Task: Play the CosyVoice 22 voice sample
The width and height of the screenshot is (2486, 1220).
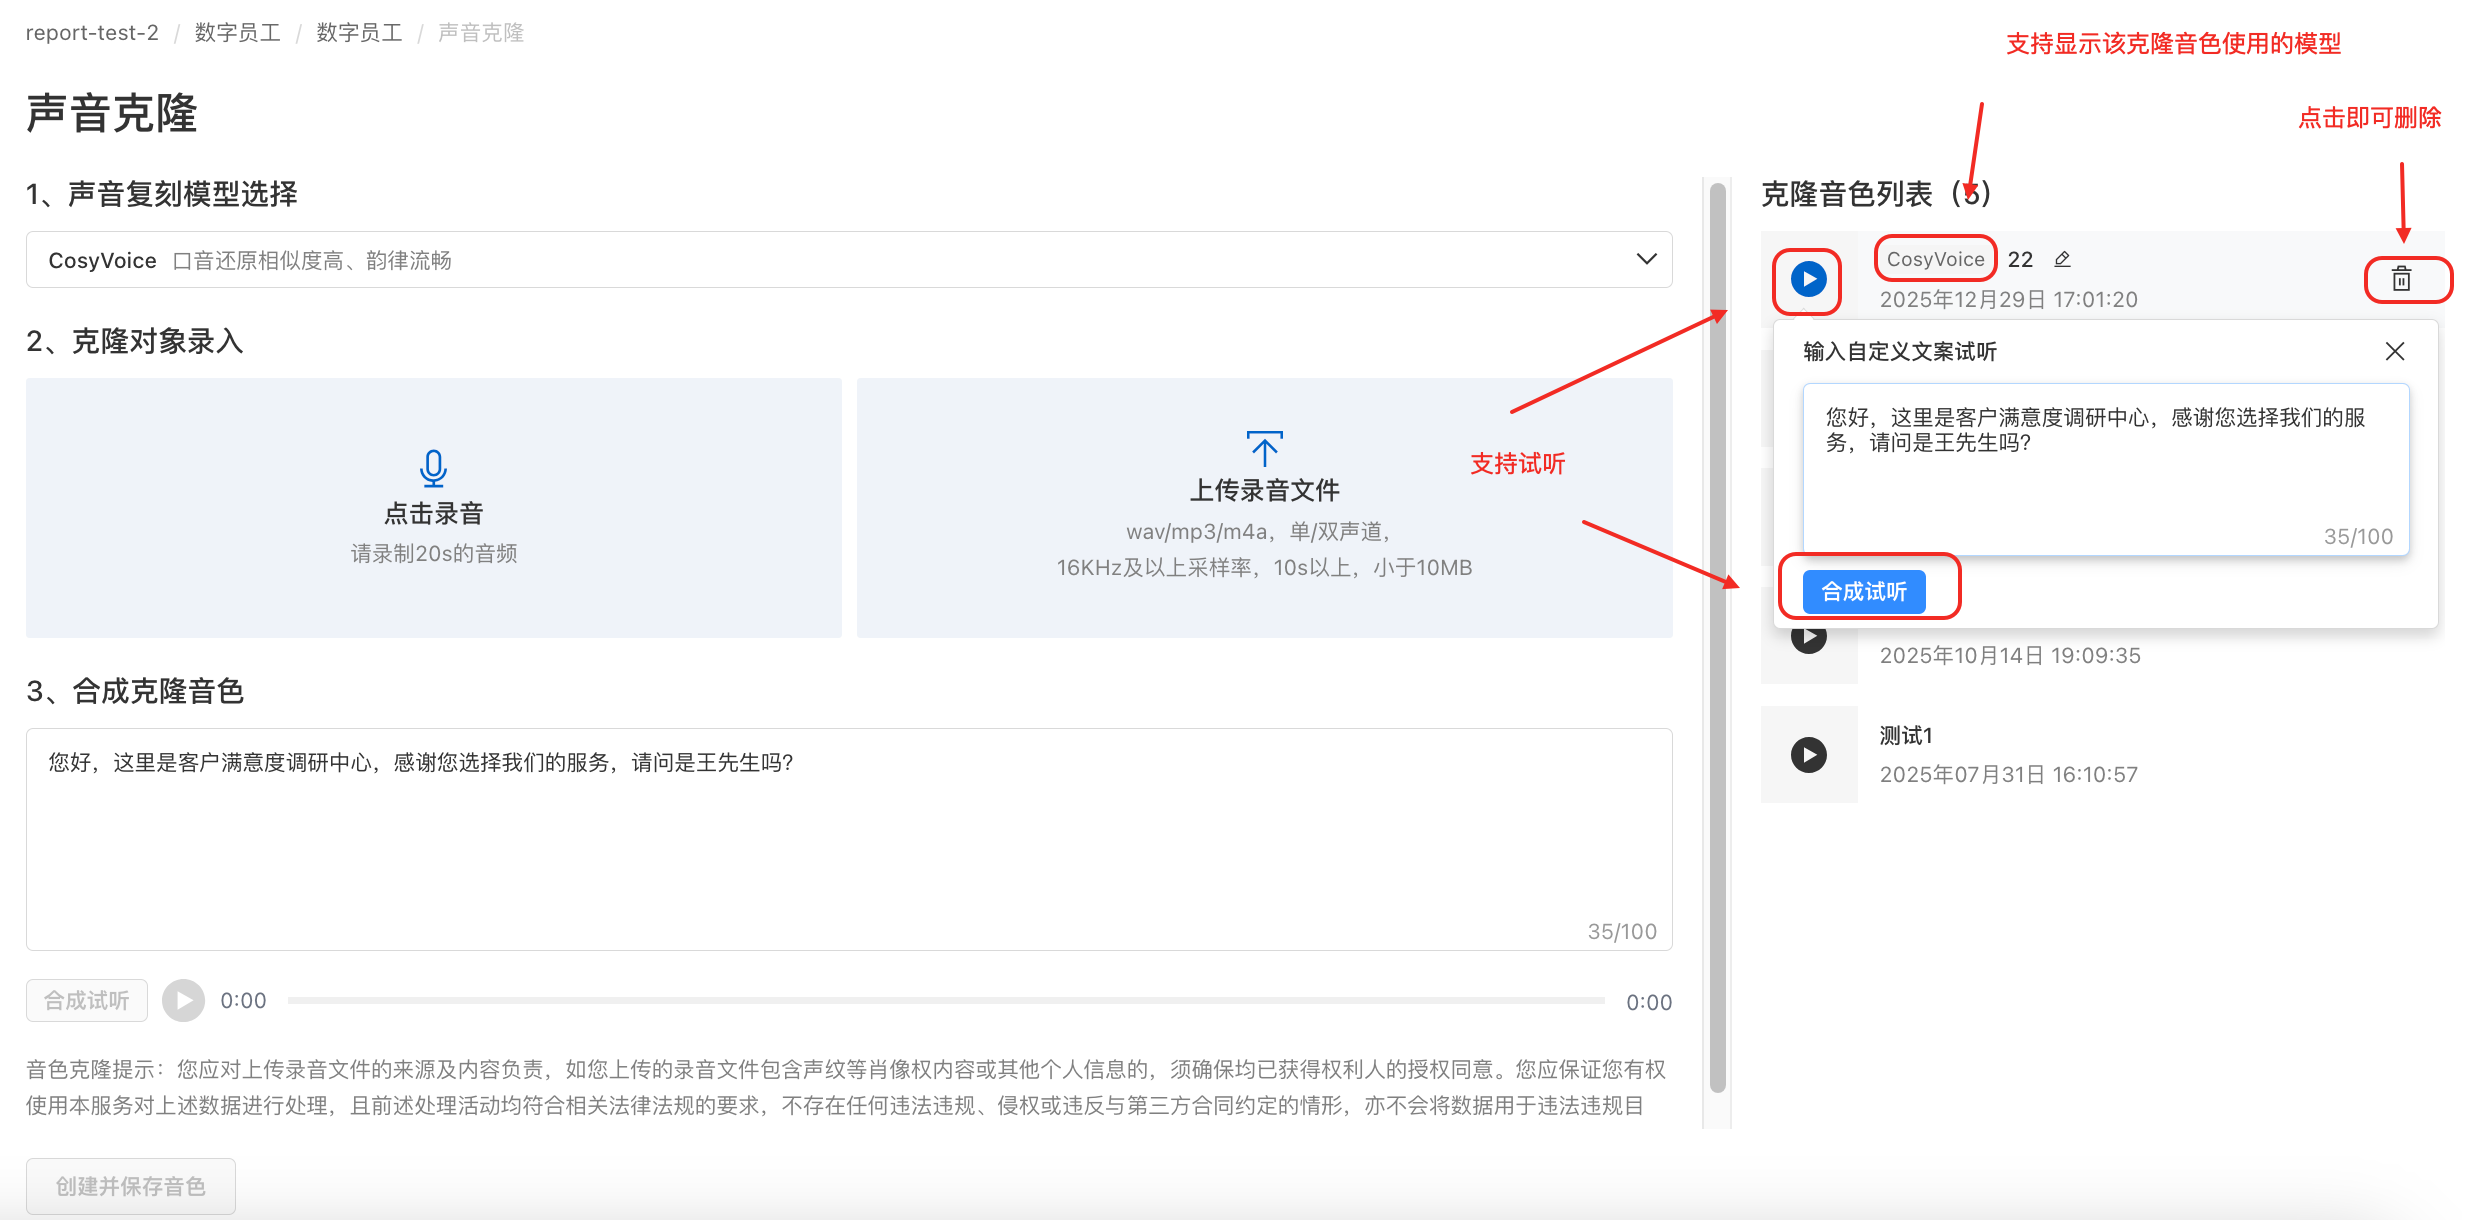Action: [x=1808, y=279]
